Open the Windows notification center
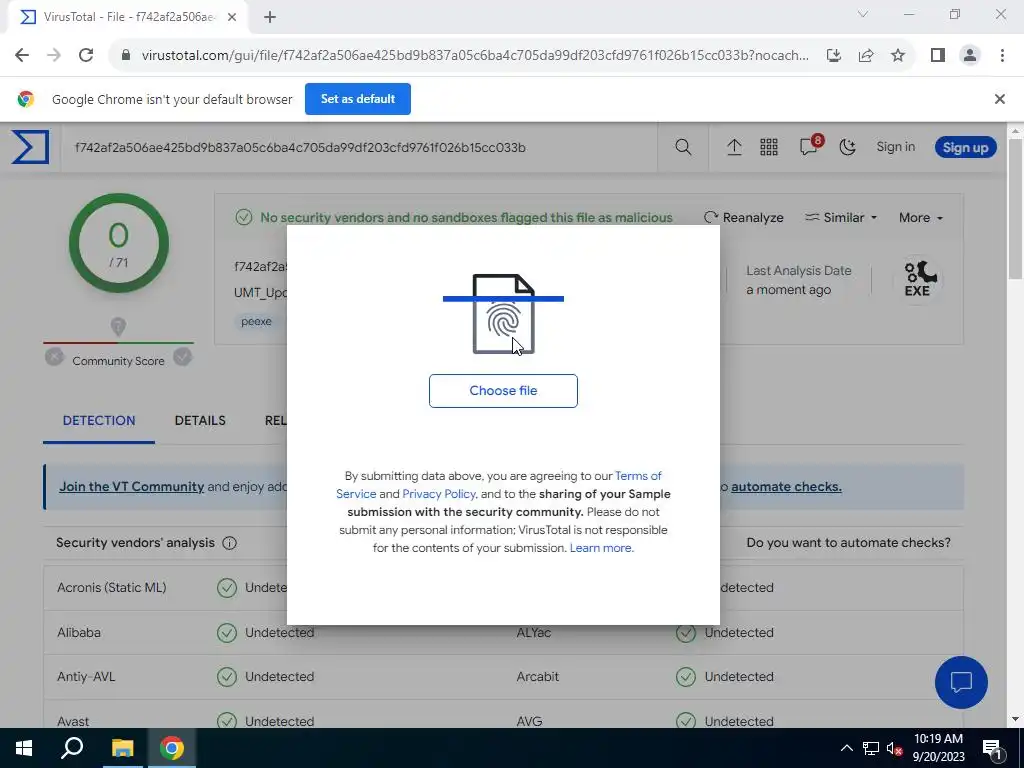This screenshot has height=768, width=1024. [x=993, y=748]
